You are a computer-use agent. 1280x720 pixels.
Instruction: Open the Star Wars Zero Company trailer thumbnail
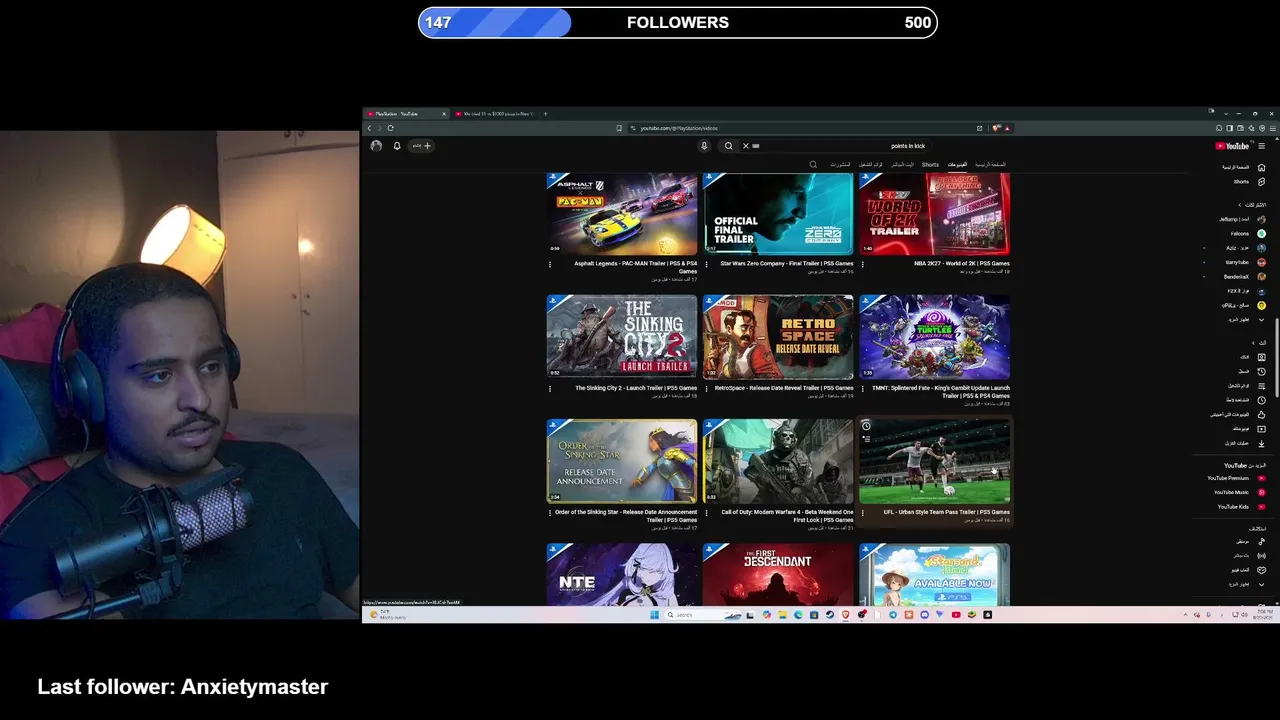click(778, 214)
